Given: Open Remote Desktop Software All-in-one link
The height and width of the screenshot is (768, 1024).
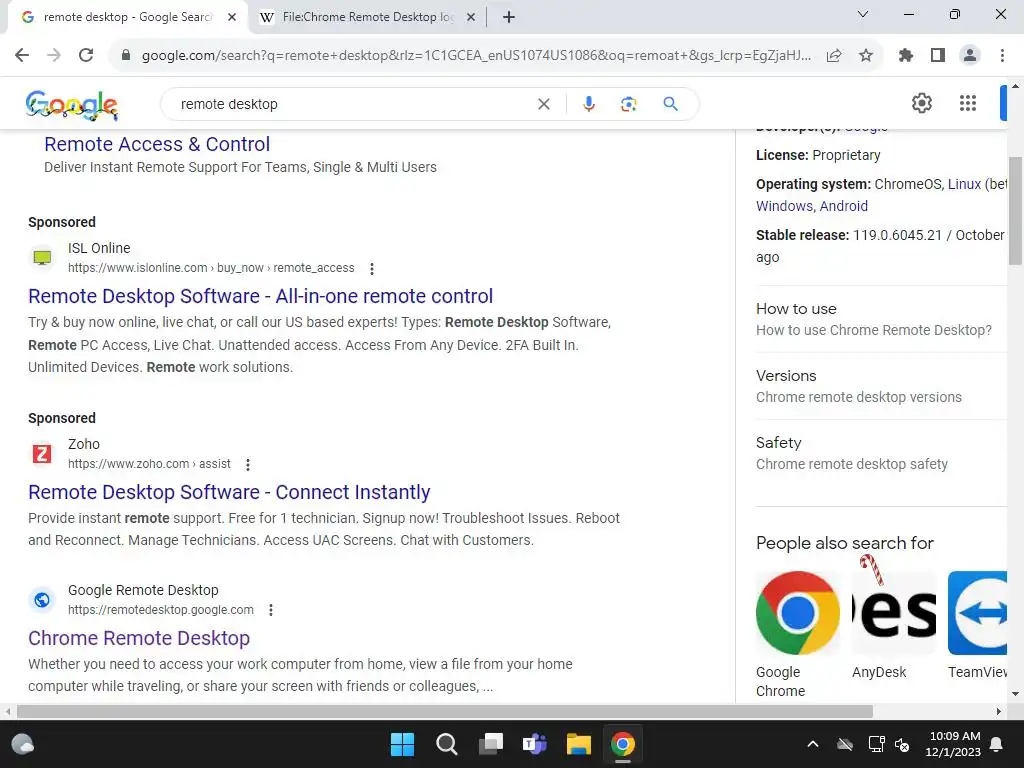Looking at the screenshot, I should (260, 296).
